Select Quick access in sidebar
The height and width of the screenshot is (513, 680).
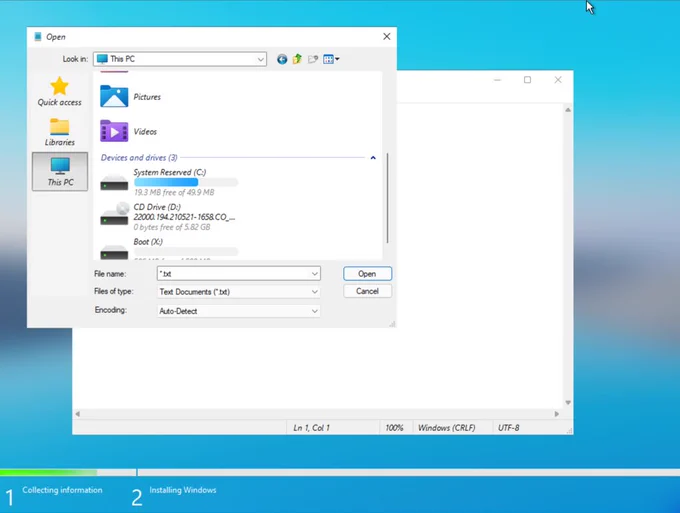[59, 91]
